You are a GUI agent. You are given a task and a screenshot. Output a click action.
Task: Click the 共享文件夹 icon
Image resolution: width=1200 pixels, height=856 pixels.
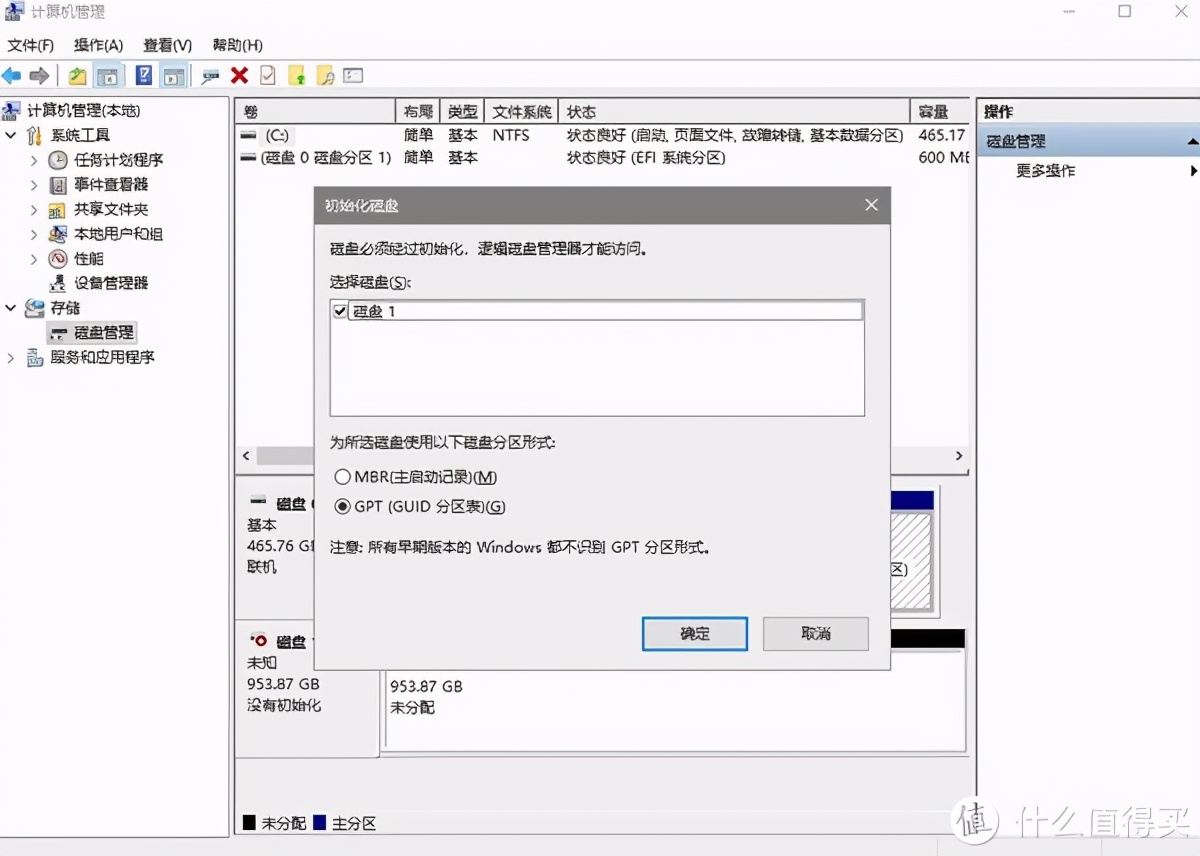coord(58,209)
